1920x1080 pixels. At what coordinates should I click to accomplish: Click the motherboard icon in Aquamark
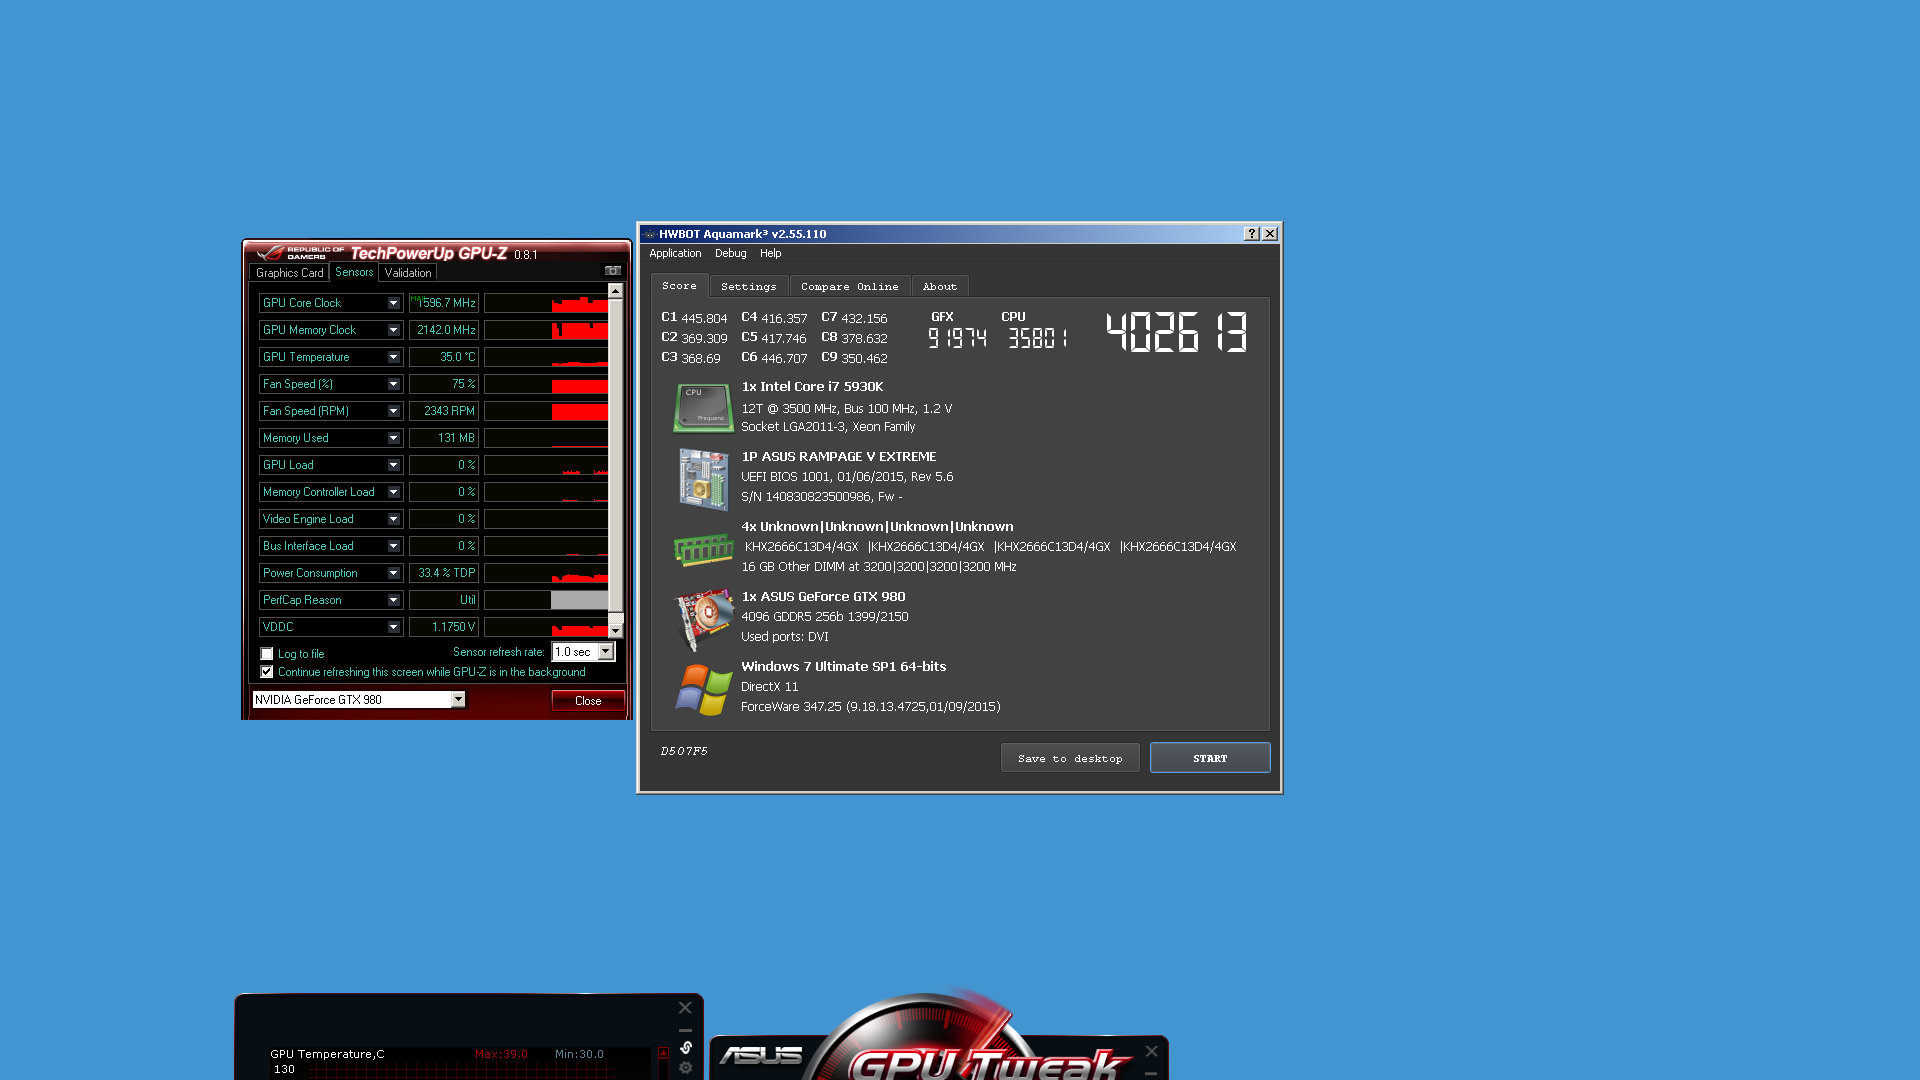click(703, 478)
